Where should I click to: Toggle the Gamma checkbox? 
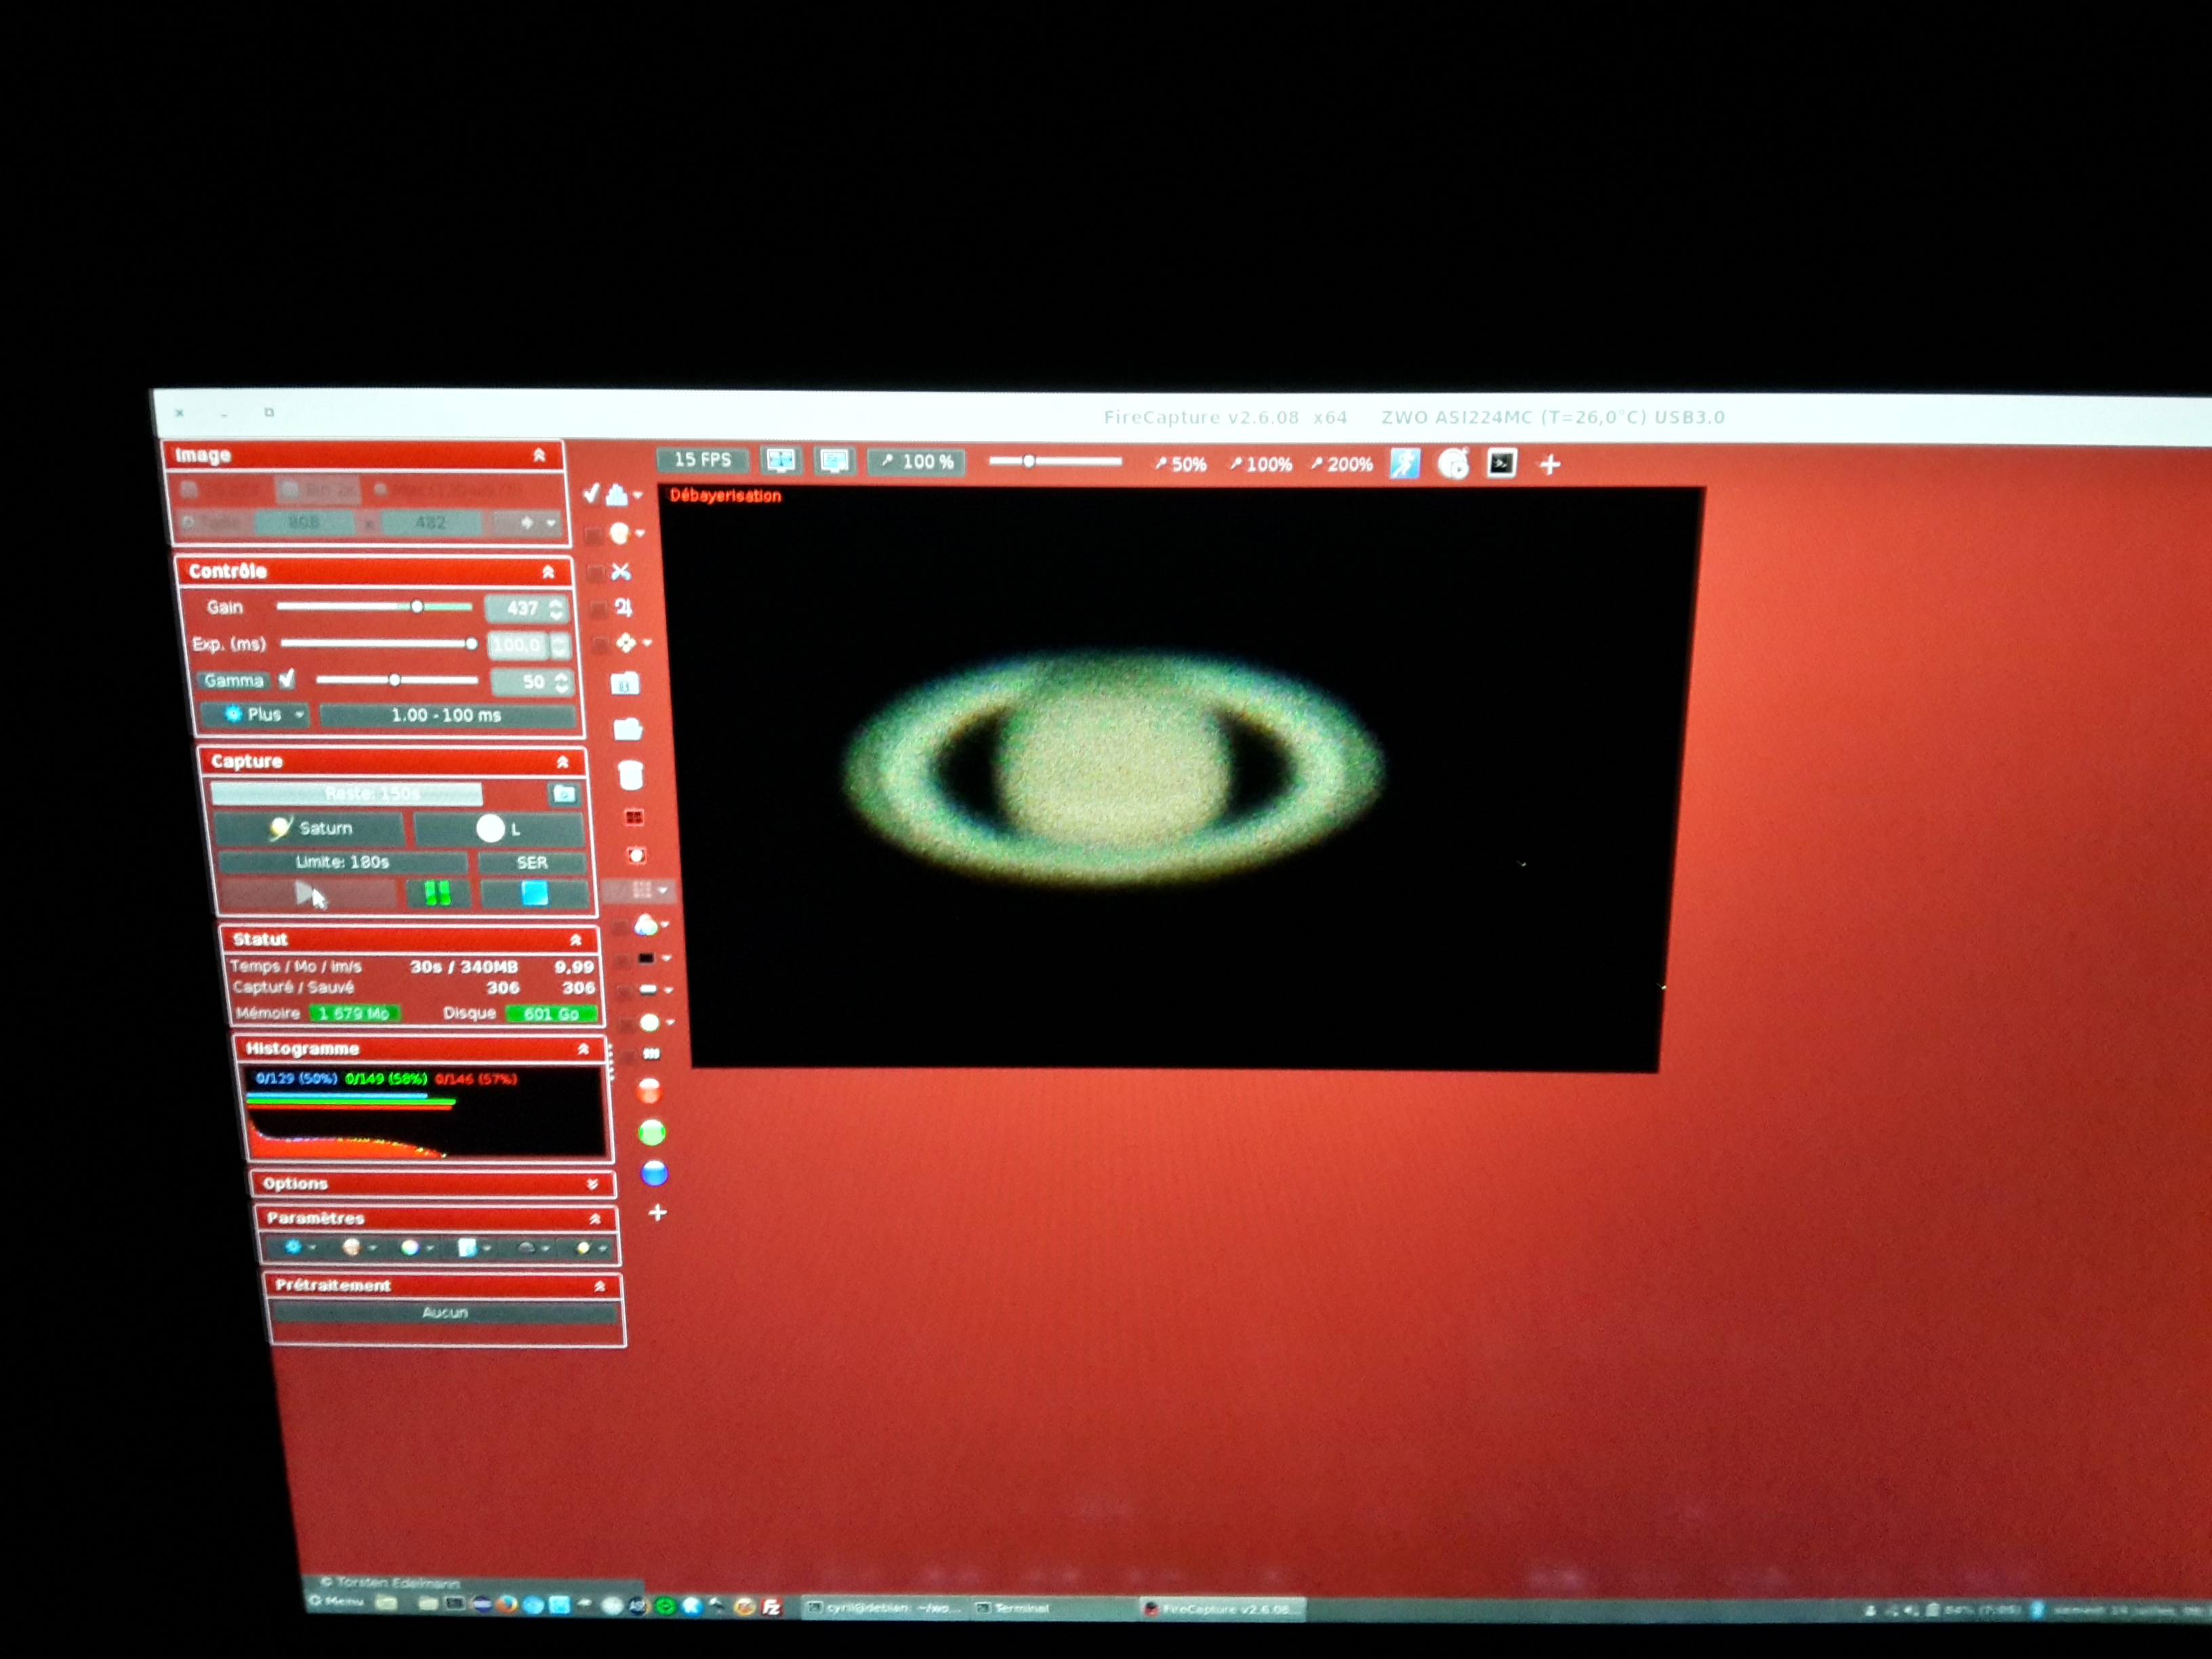(x=287, y=680)
